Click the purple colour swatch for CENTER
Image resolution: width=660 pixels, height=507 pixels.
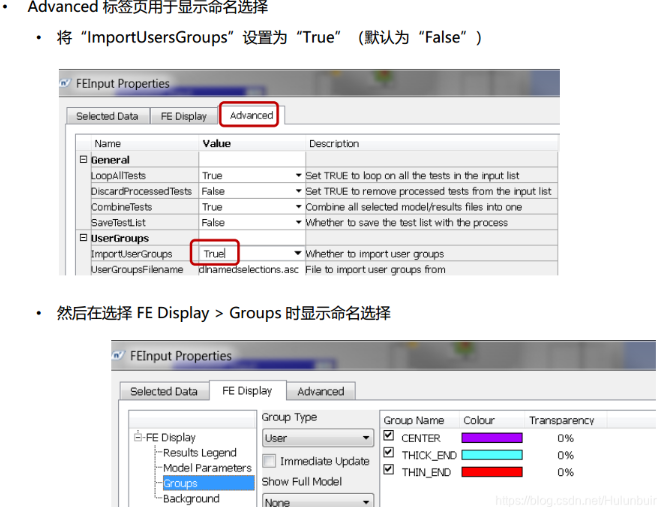click(x=491, y=438)
